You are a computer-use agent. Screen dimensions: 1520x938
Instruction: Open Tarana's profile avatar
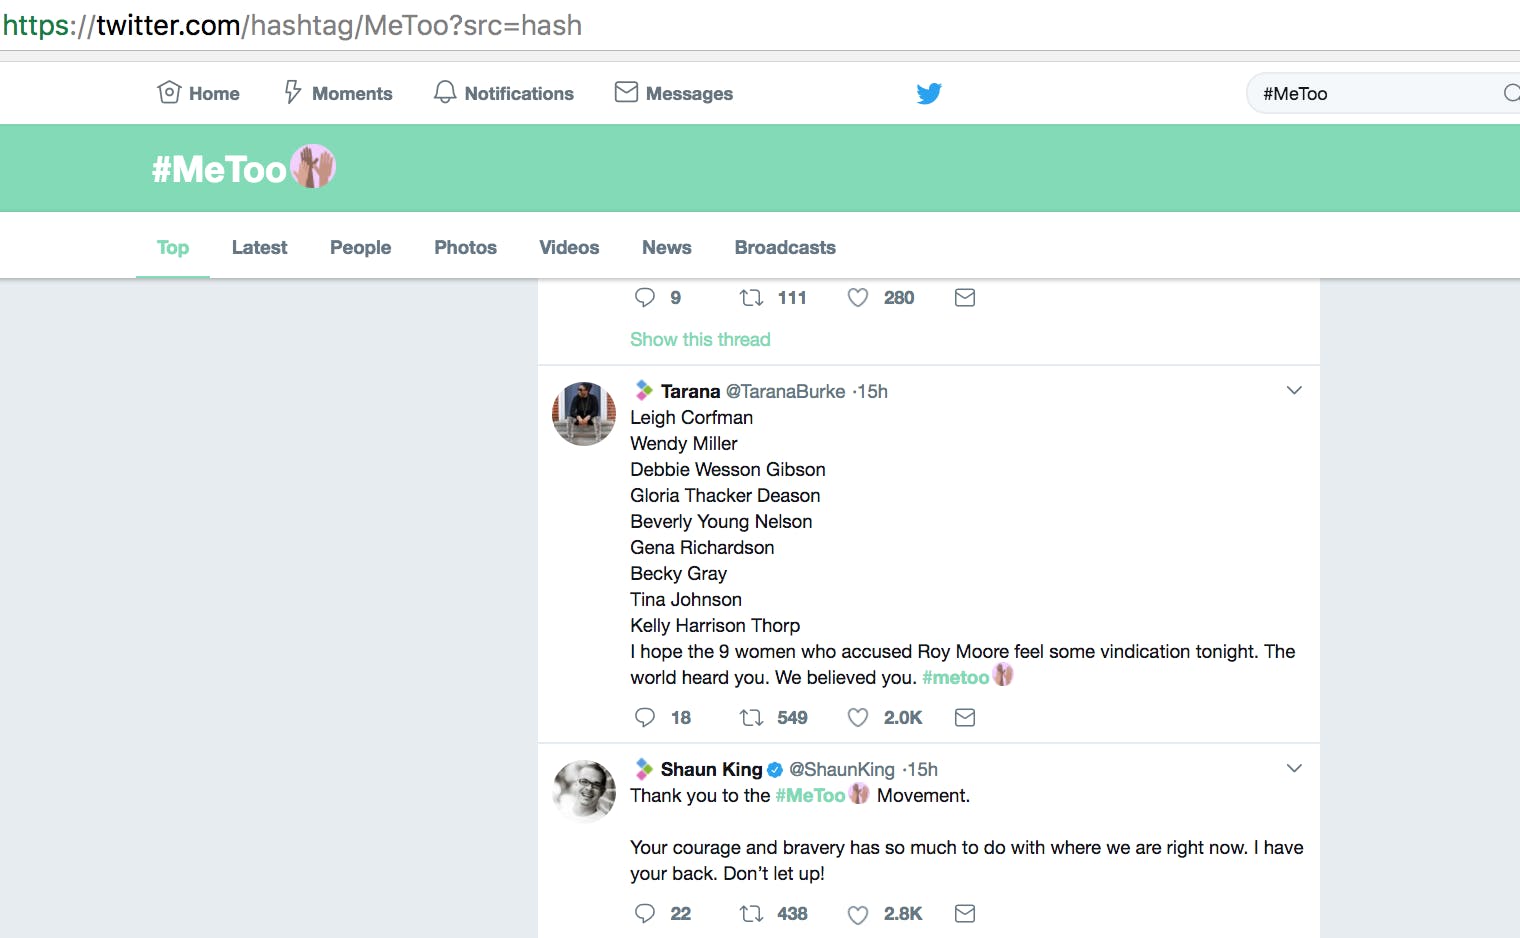click(584, 413)
